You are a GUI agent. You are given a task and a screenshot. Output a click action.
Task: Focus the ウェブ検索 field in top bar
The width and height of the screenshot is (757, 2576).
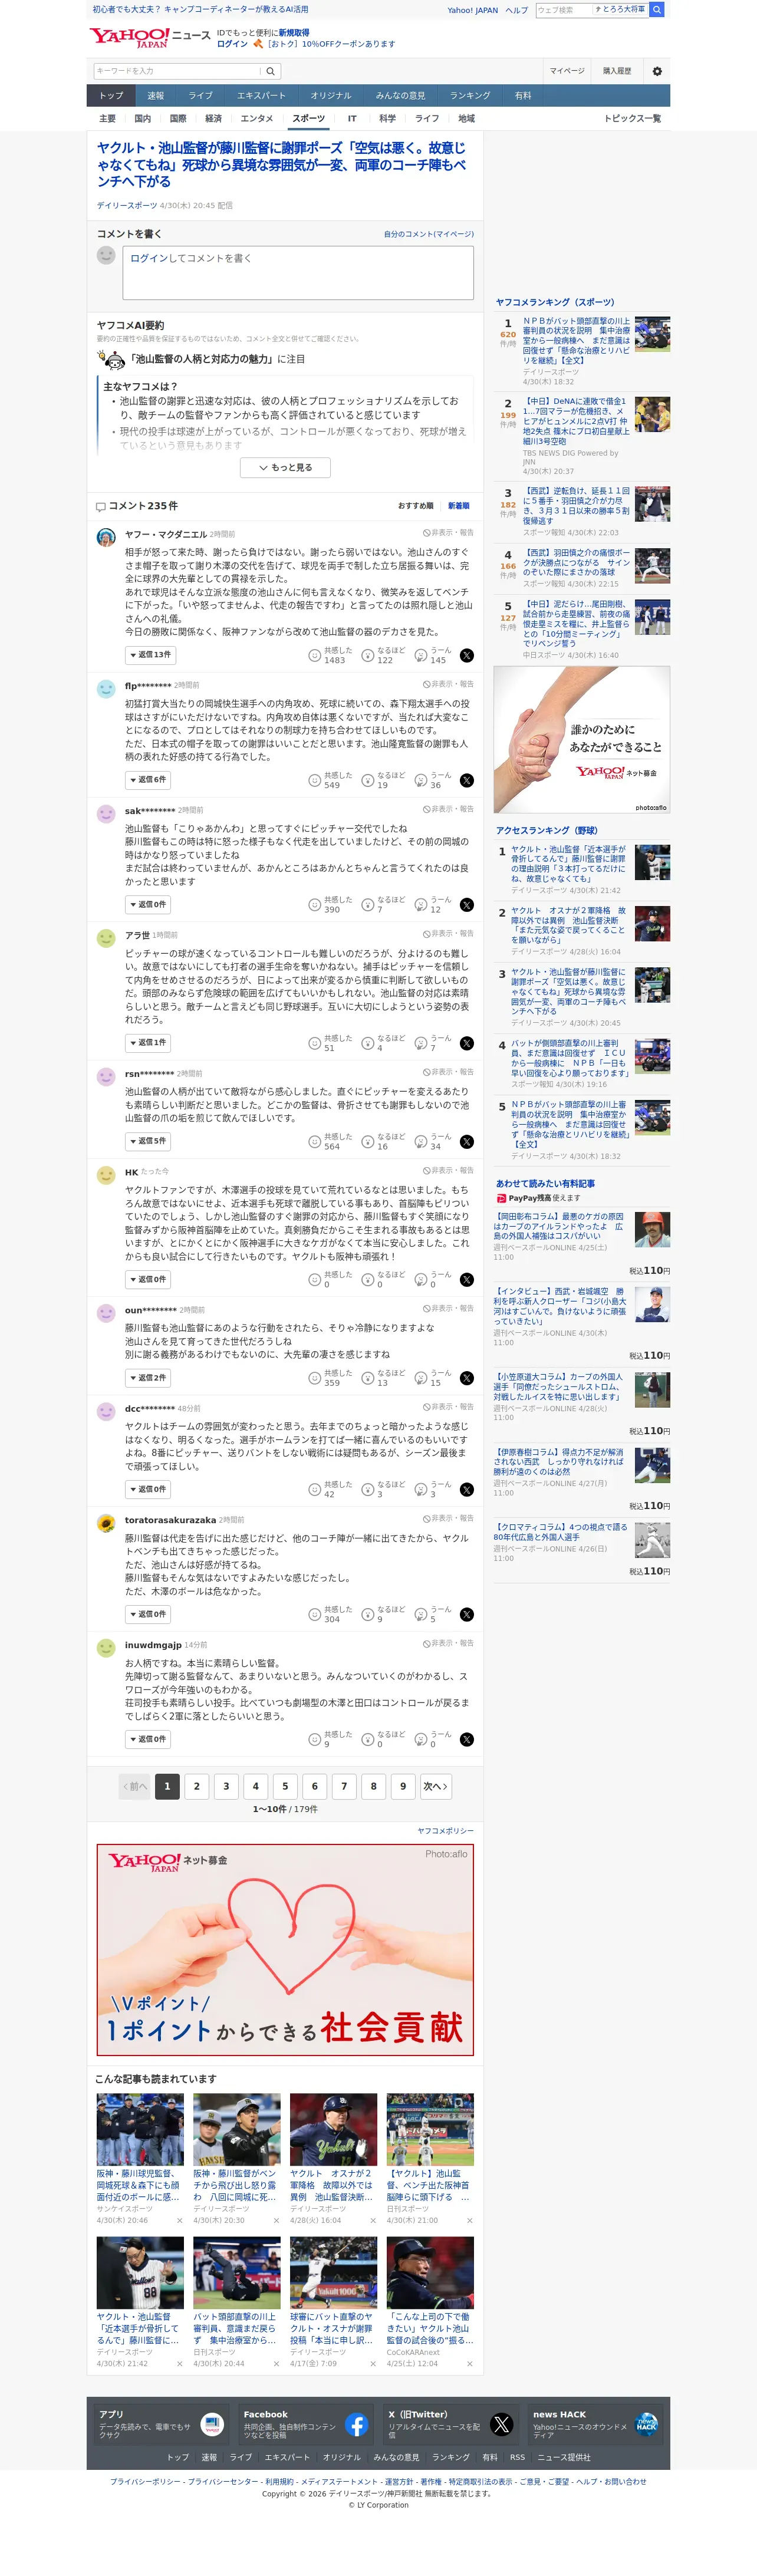click(x=564, y=10)
